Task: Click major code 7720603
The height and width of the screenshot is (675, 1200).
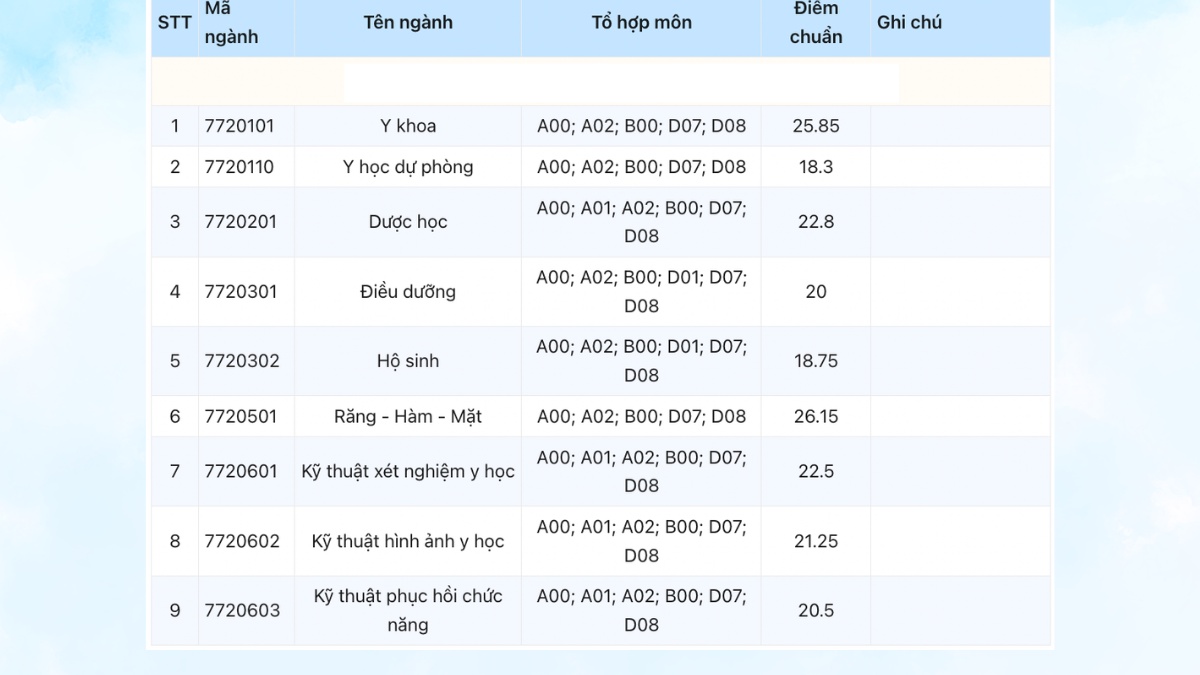Action: (242, 610)
